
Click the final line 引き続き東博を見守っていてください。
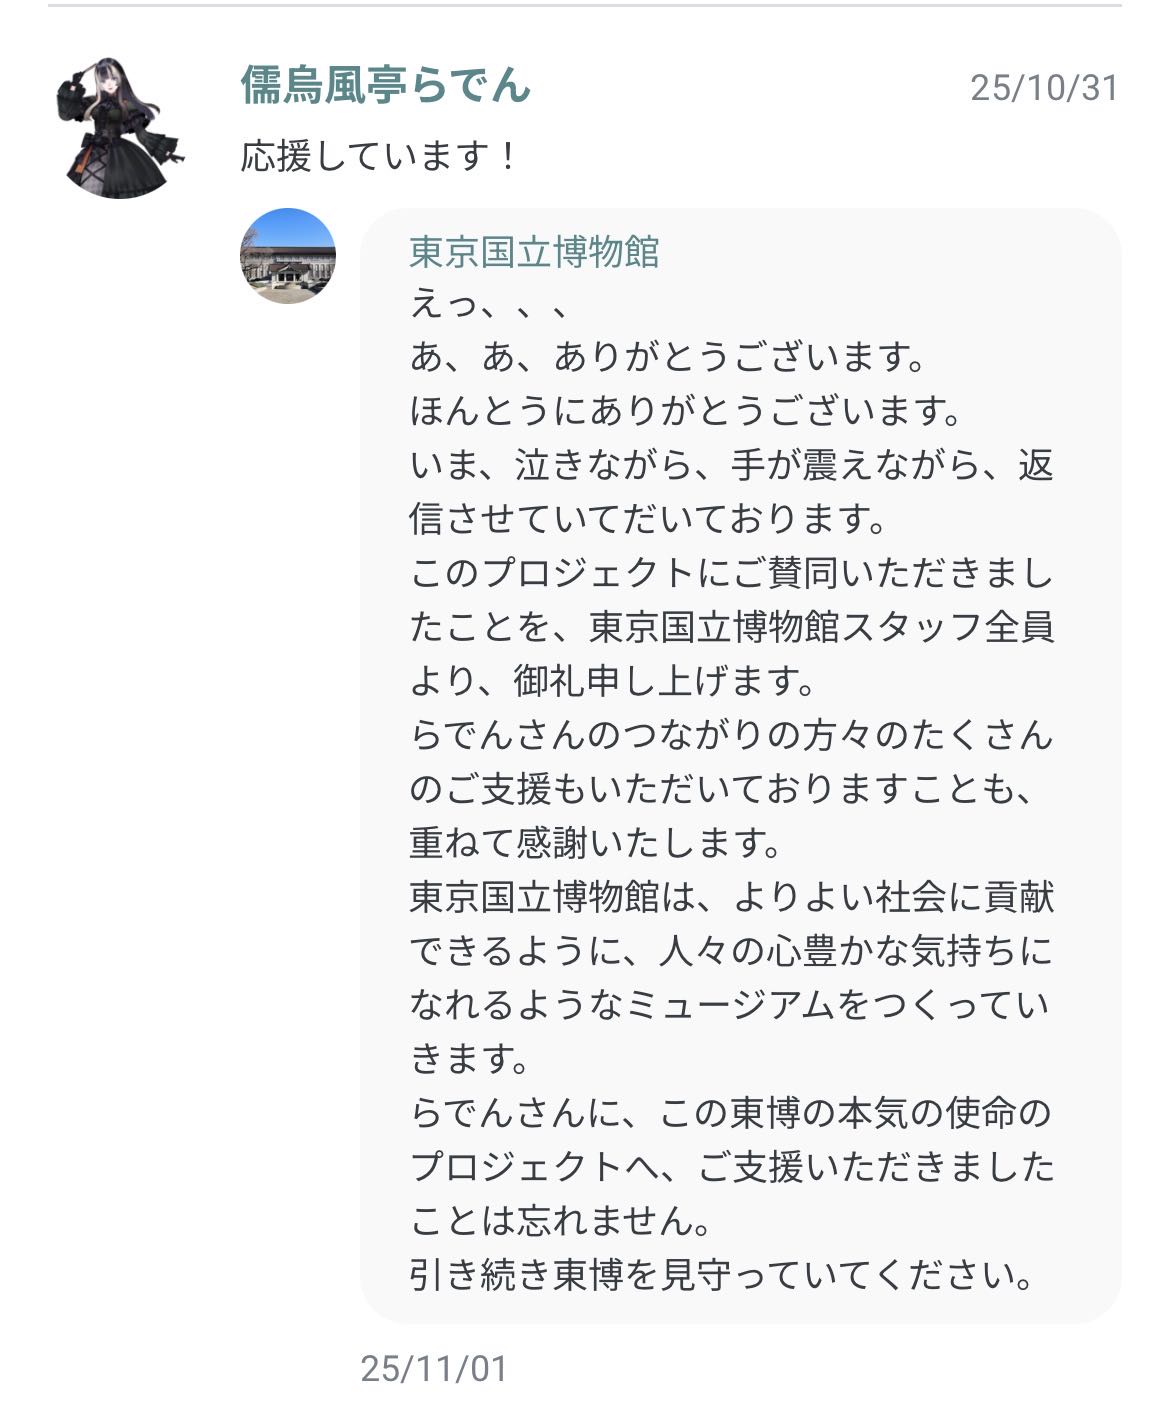[722, 1275]
